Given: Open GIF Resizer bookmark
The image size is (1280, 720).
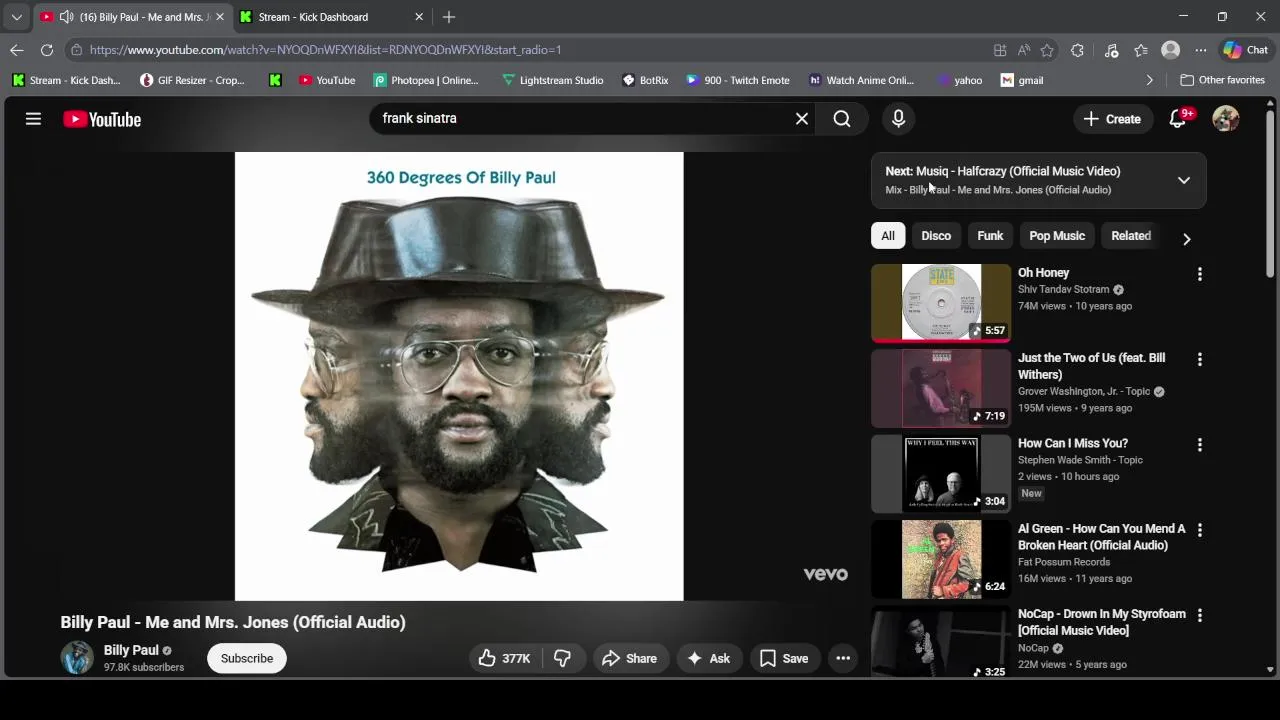Looking at the screenshot, I should 192,80.
